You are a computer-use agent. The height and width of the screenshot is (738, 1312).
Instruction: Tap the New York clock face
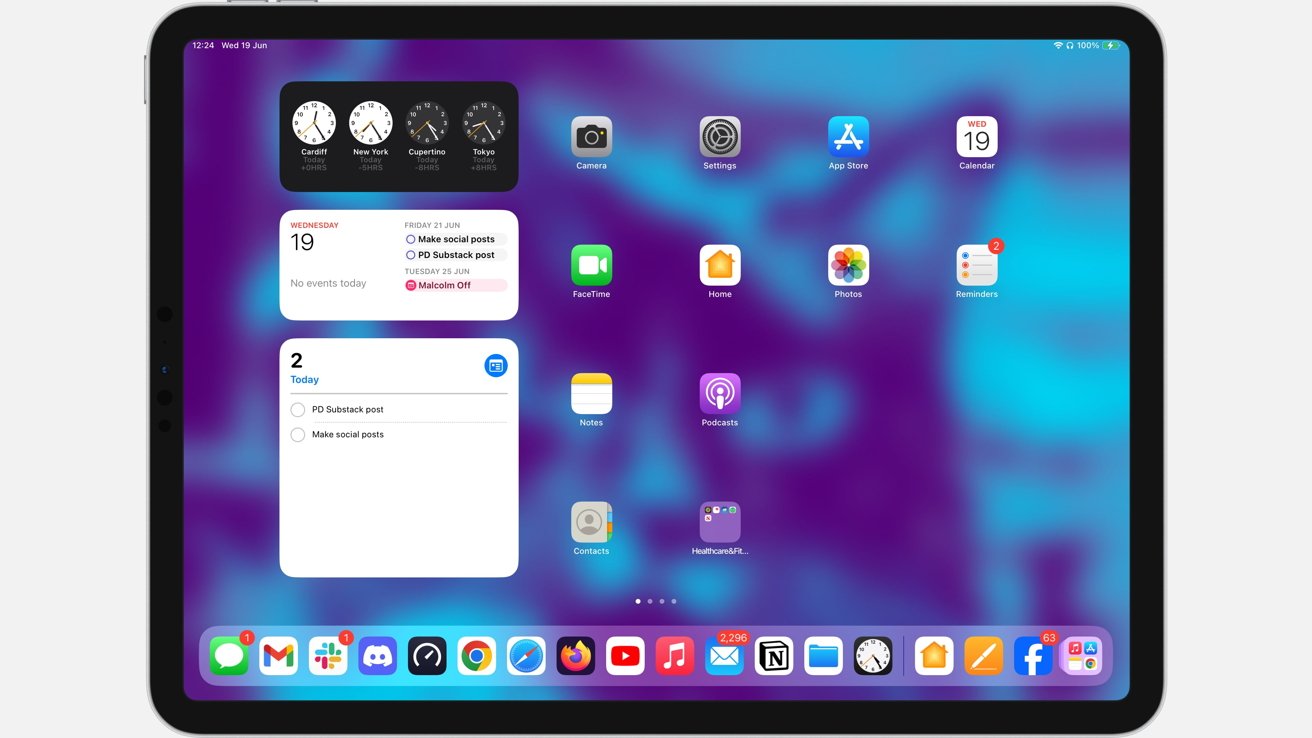(x=371, y=123)
